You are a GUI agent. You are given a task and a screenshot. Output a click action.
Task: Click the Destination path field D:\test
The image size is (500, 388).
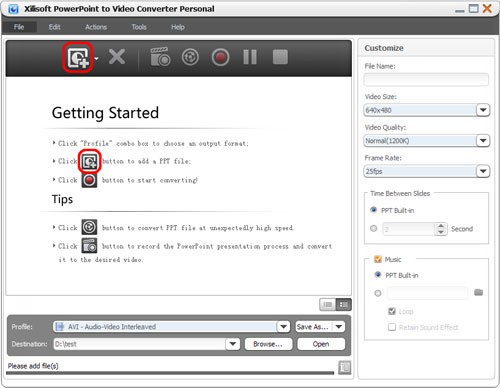tap(139, 344)
